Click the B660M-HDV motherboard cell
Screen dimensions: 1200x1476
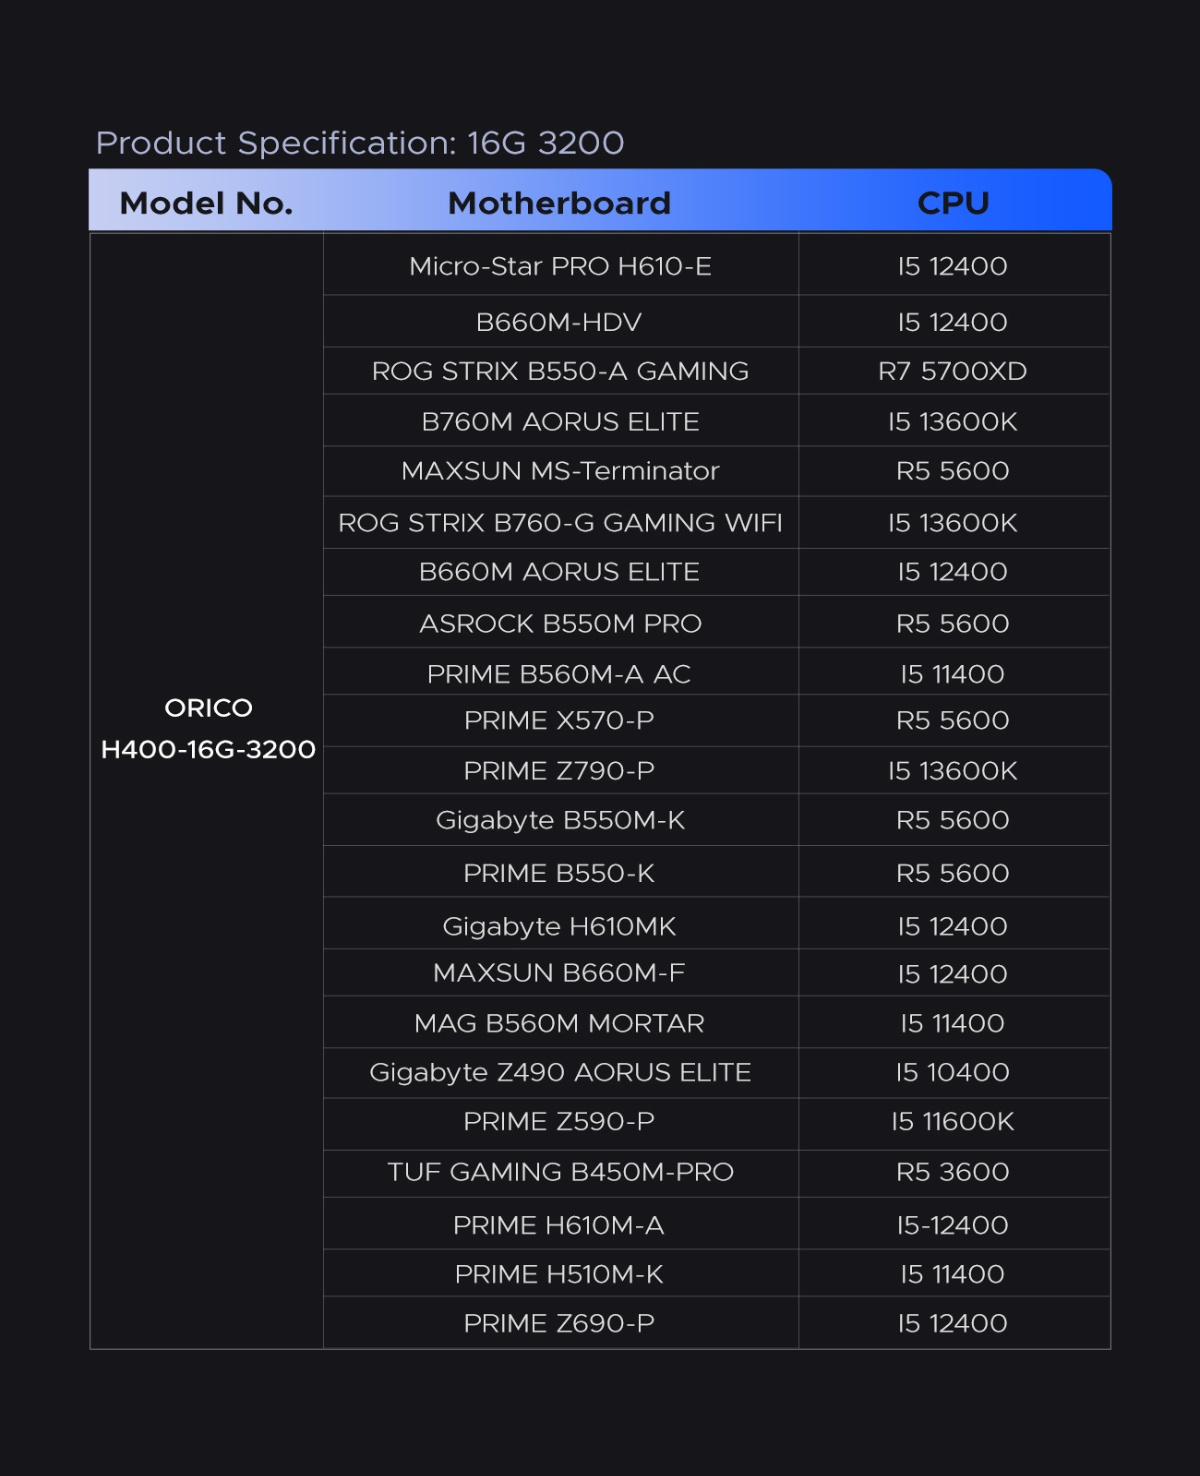coord(559,322)
